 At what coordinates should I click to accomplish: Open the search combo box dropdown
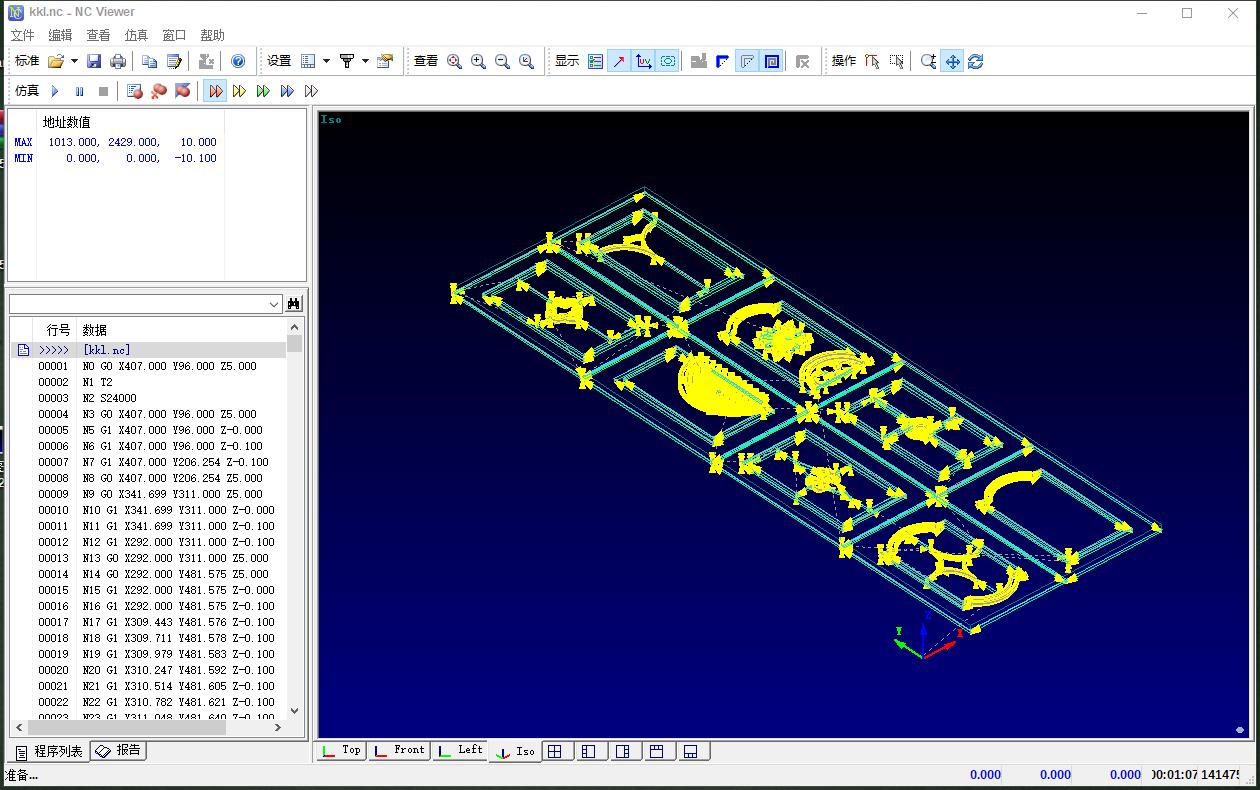click(x=274, y=303)
